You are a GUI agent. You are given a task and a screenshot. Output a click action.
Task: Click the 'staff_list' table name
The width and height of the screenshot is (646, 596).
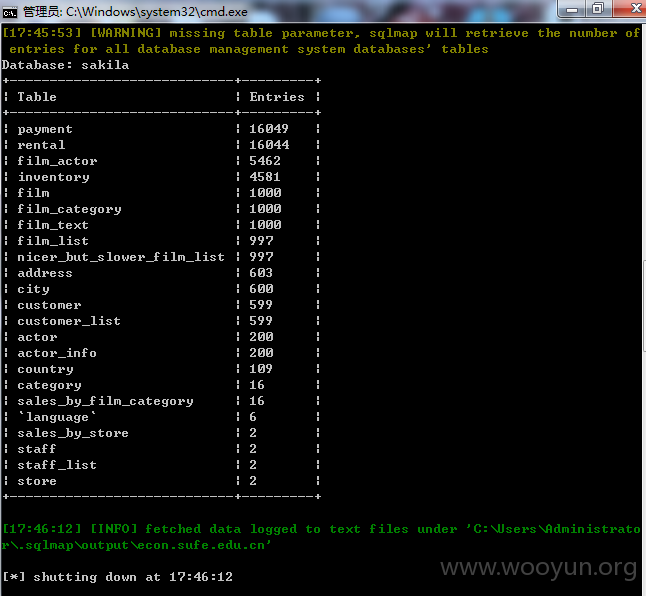tap(57, 465)
